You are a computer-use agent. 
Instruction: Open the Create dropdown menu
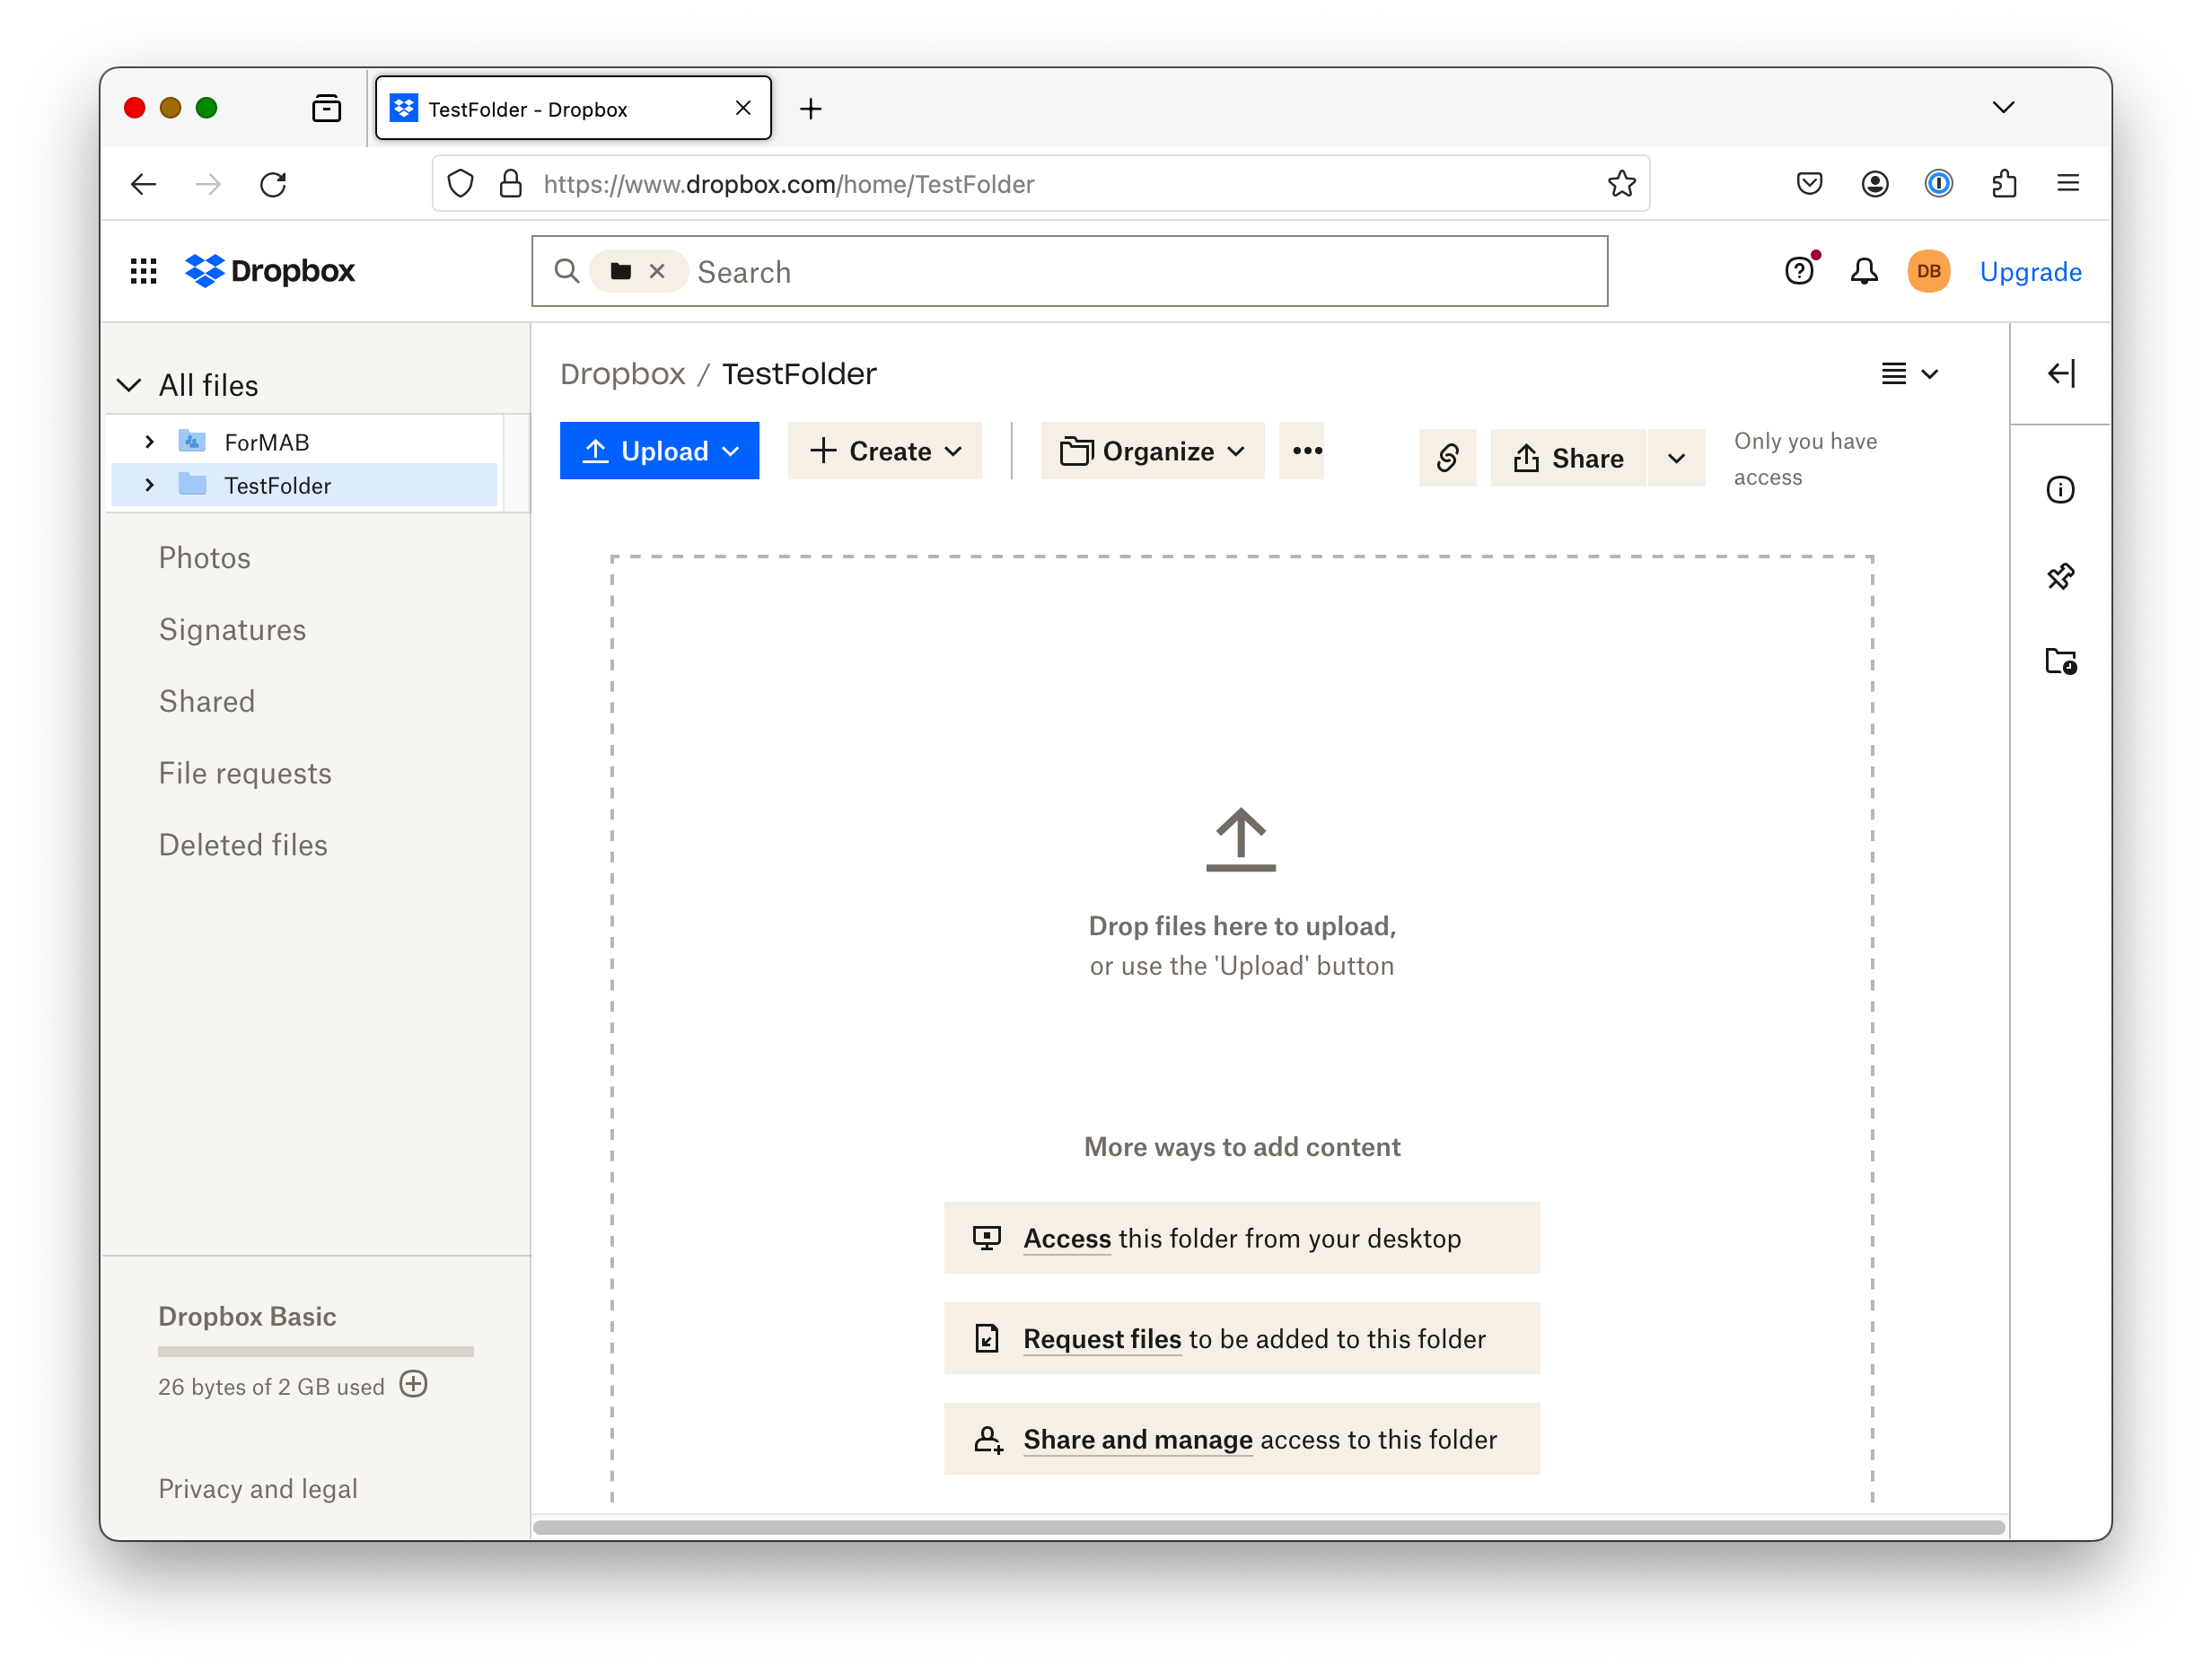(x=883, y=451)
